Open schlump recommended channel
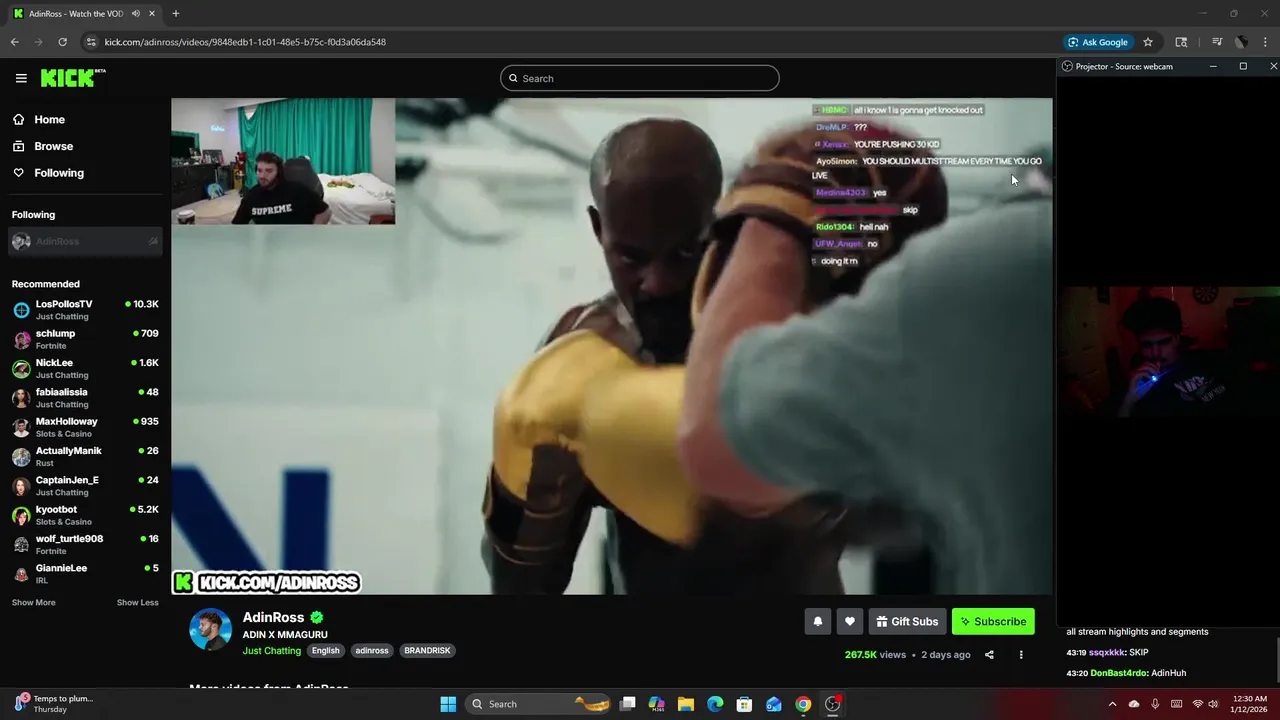1280x720 pixels. coord(85,339)
